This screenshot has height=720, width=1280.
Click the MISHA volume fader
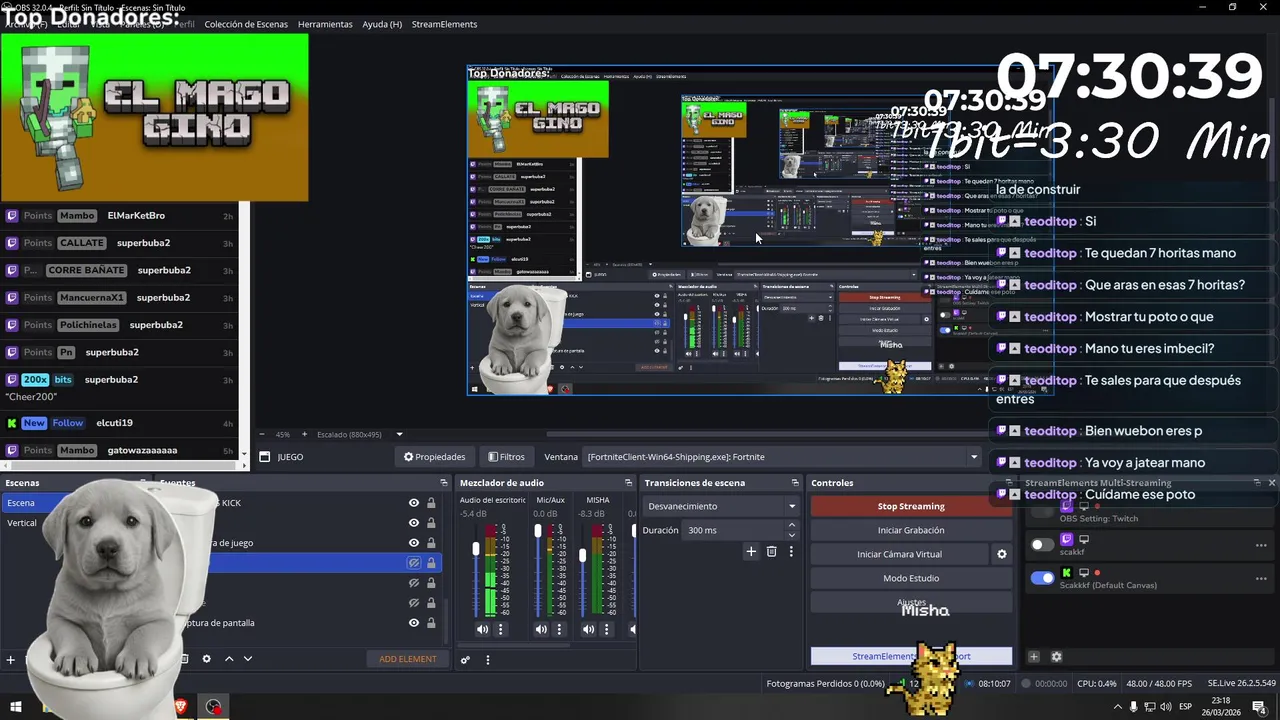click(582, 554)
